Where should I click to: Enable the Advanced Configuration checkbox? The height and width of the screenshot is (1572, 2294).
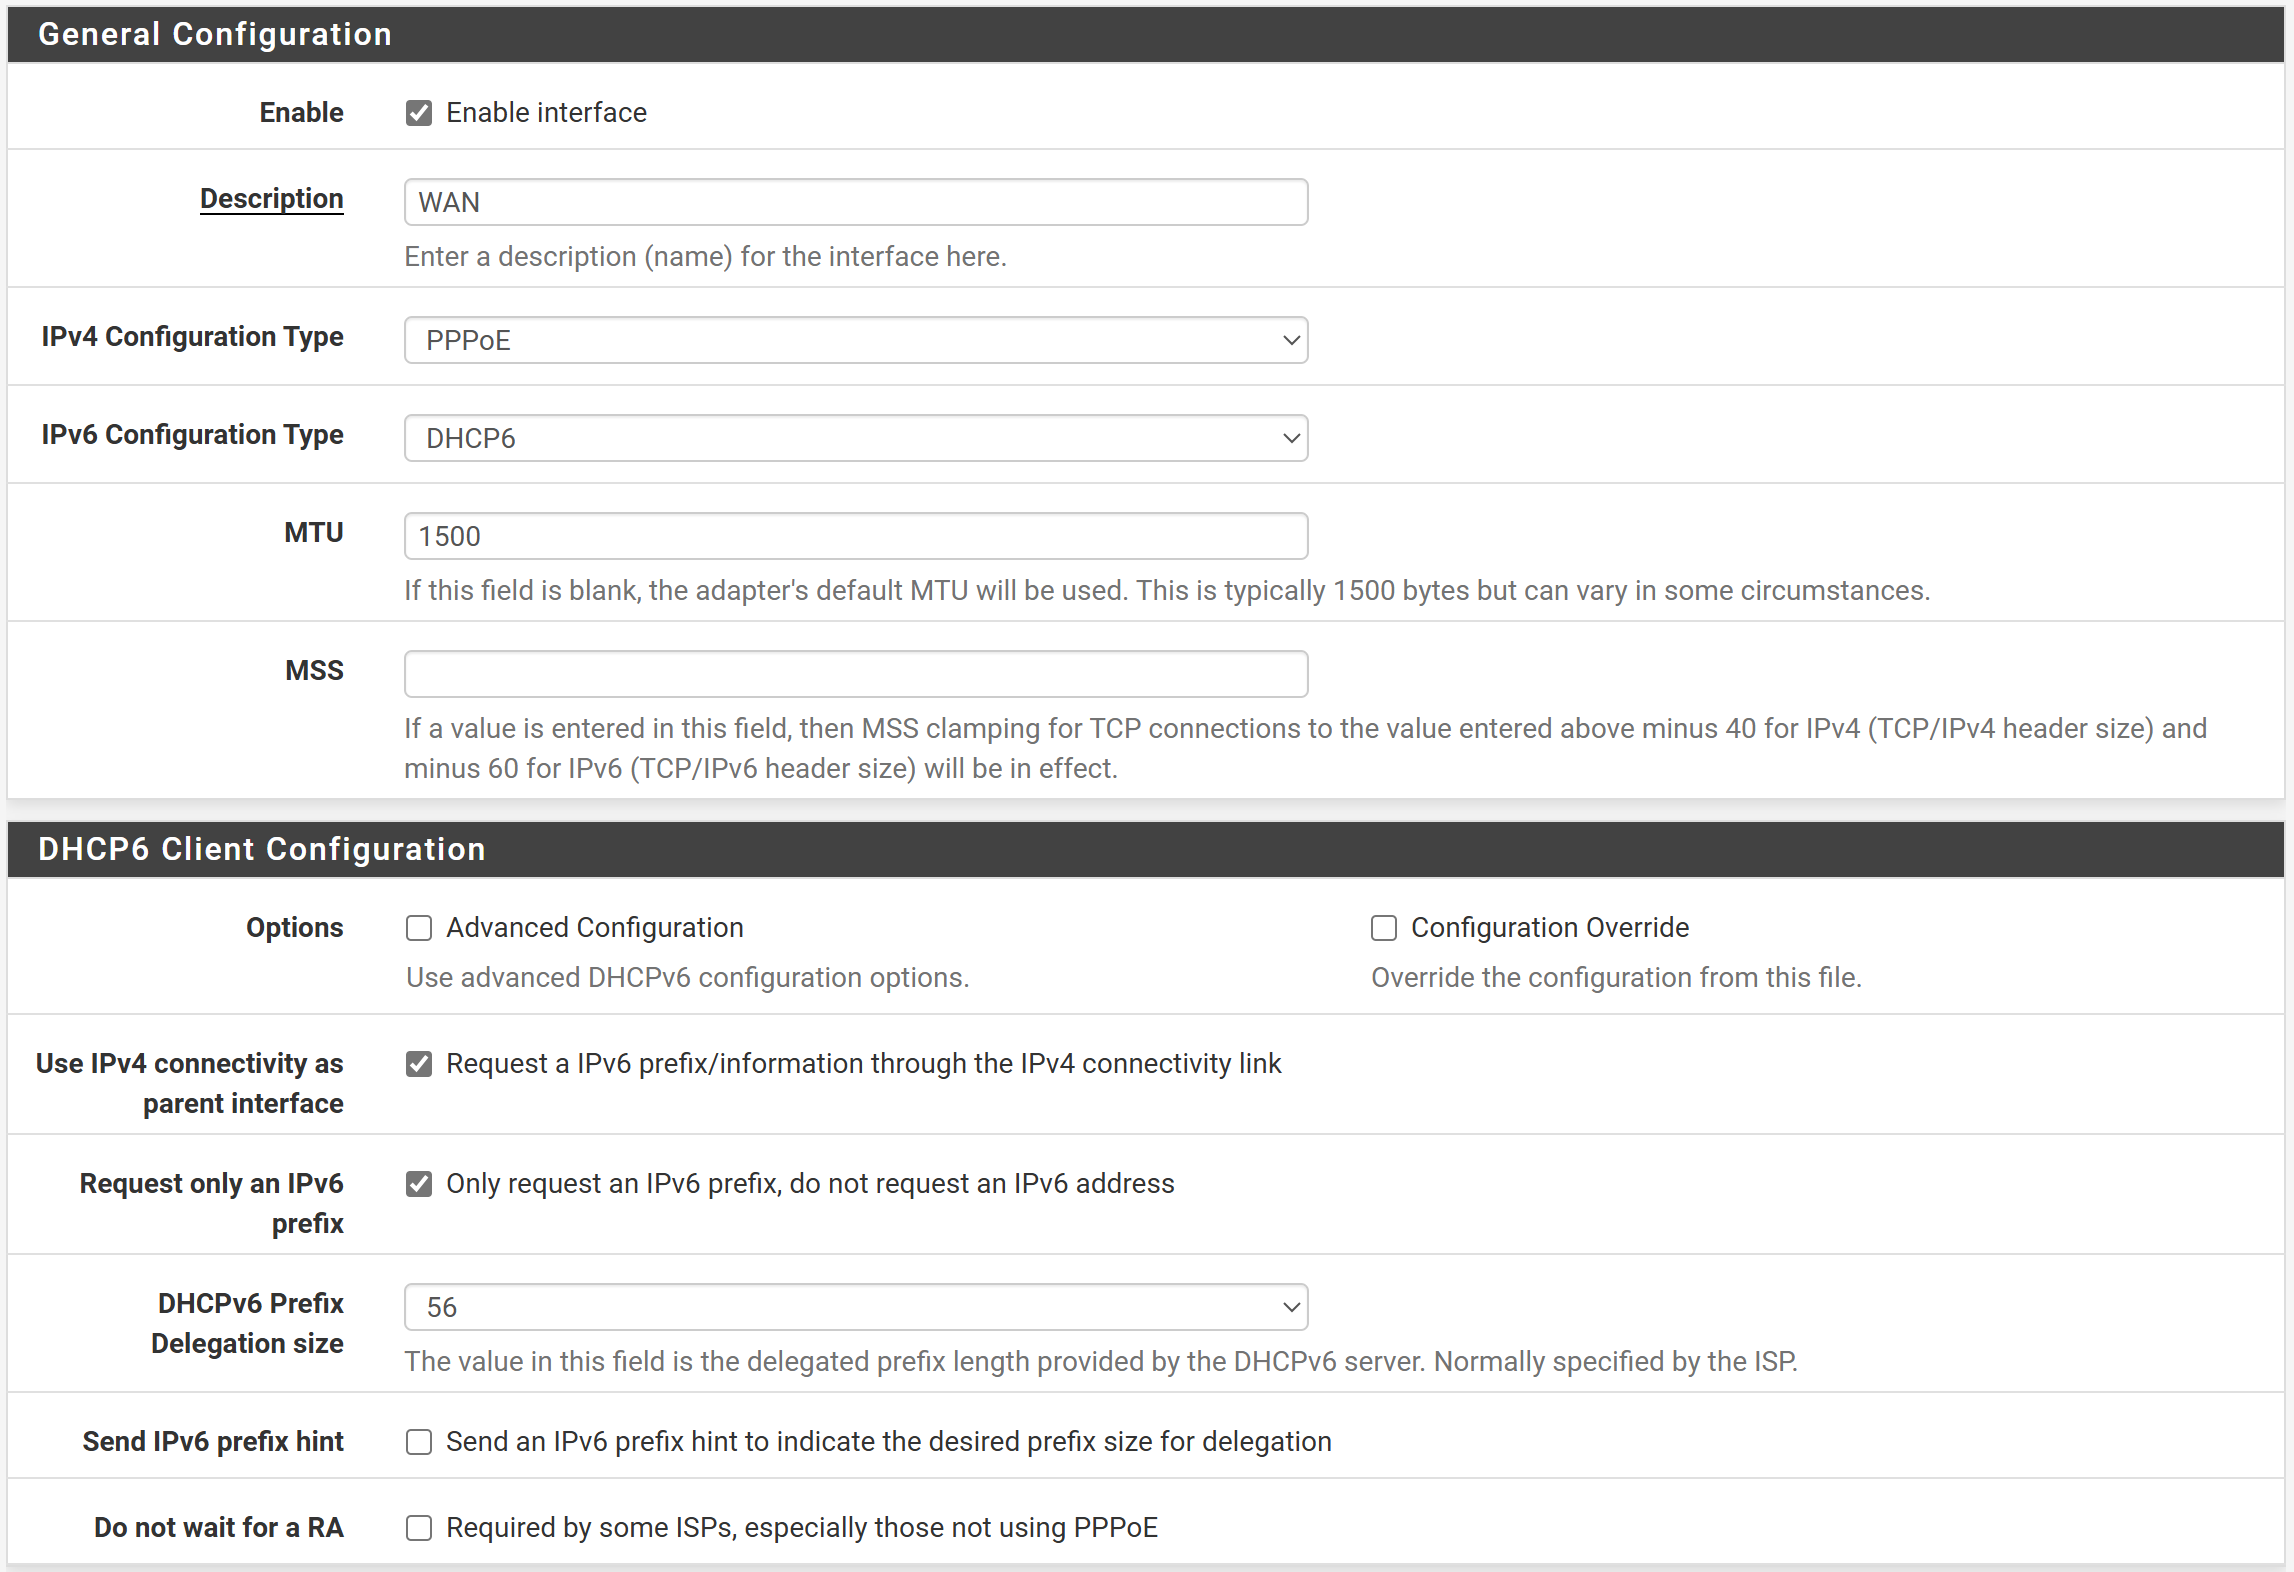tap(419, 928)
